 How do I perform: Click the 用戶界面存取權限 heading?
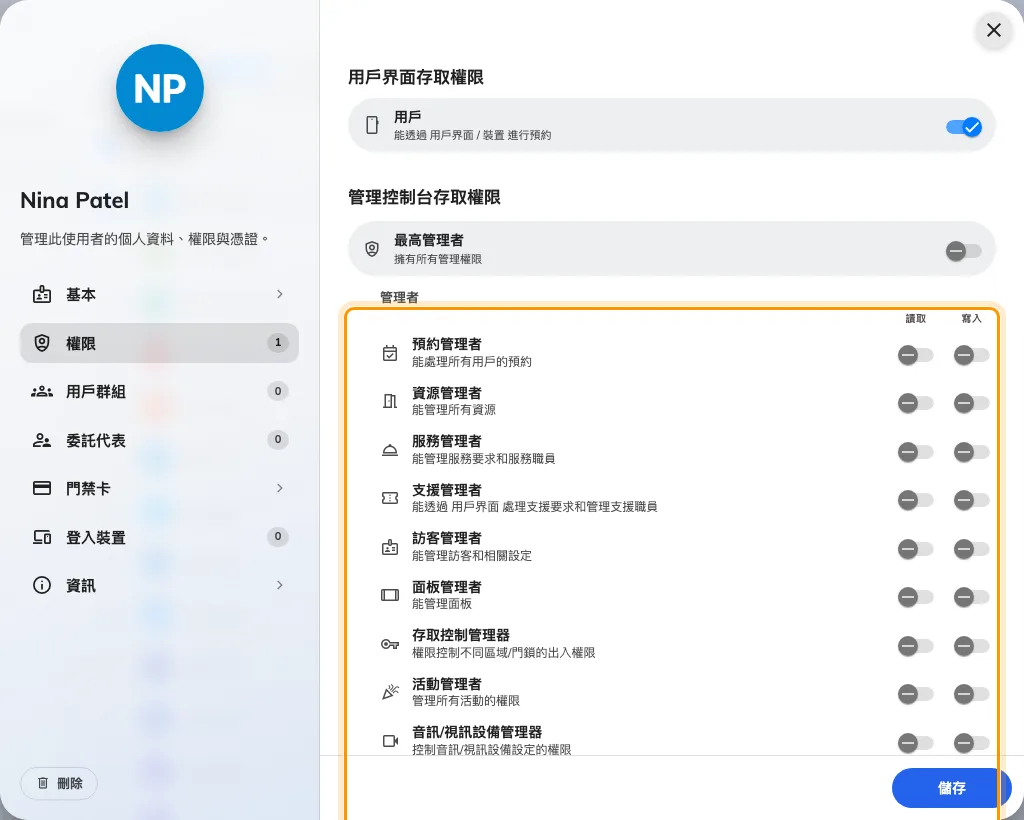416,77
